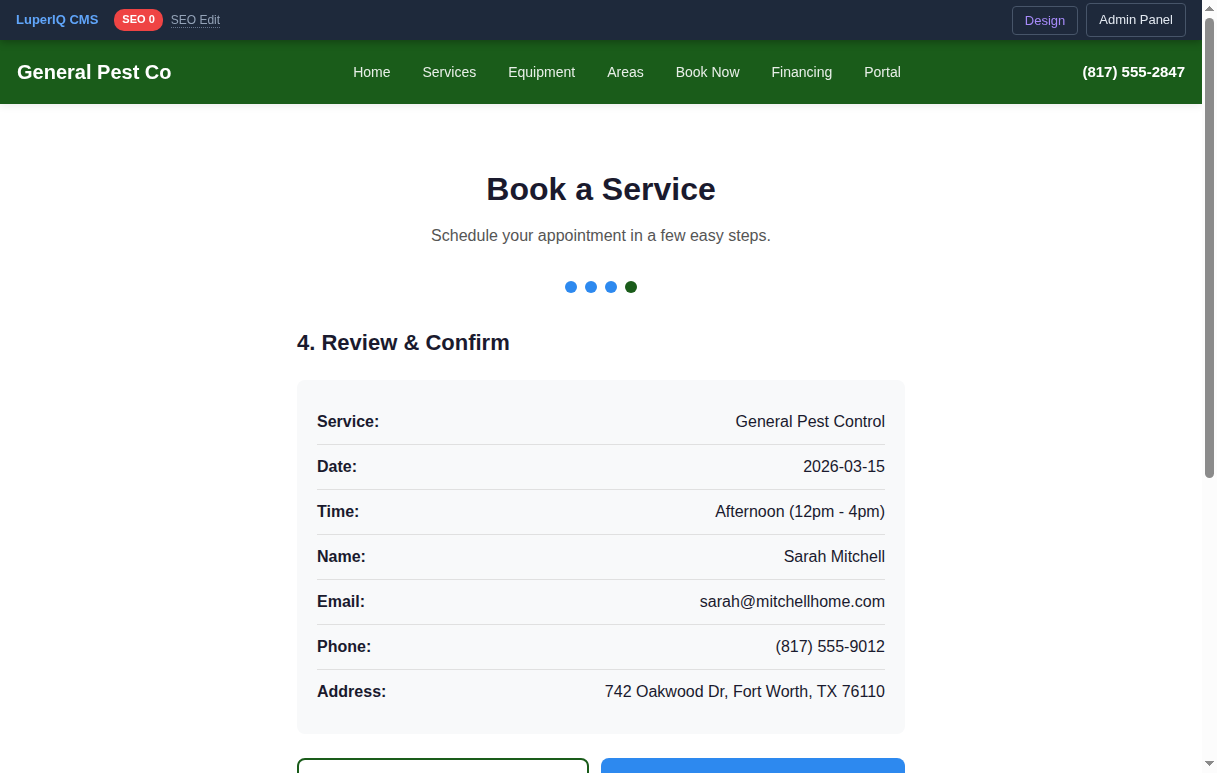Open the Equipment page

pyautogui.click(x=541, y=71)
